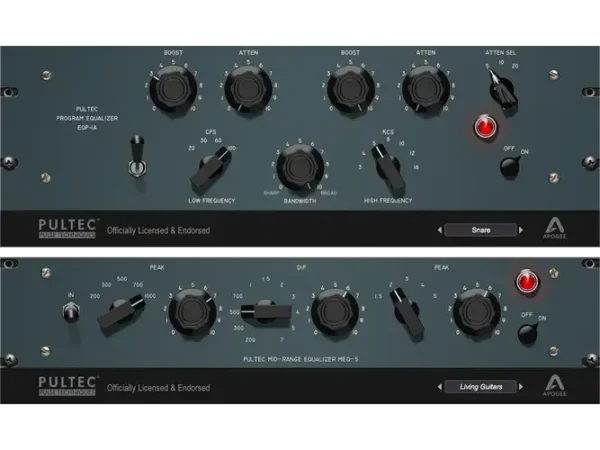Screen dimensions: 600x450
Task: Click the Apogee logo on the EQP-1A
Action: pos(554,228)
